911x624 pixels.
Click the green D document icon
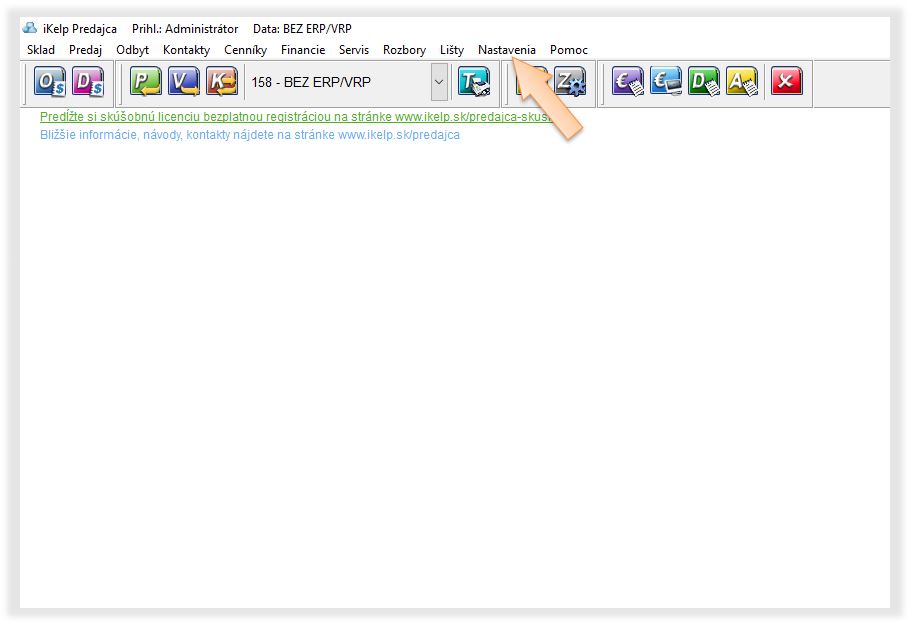point(704,82)
